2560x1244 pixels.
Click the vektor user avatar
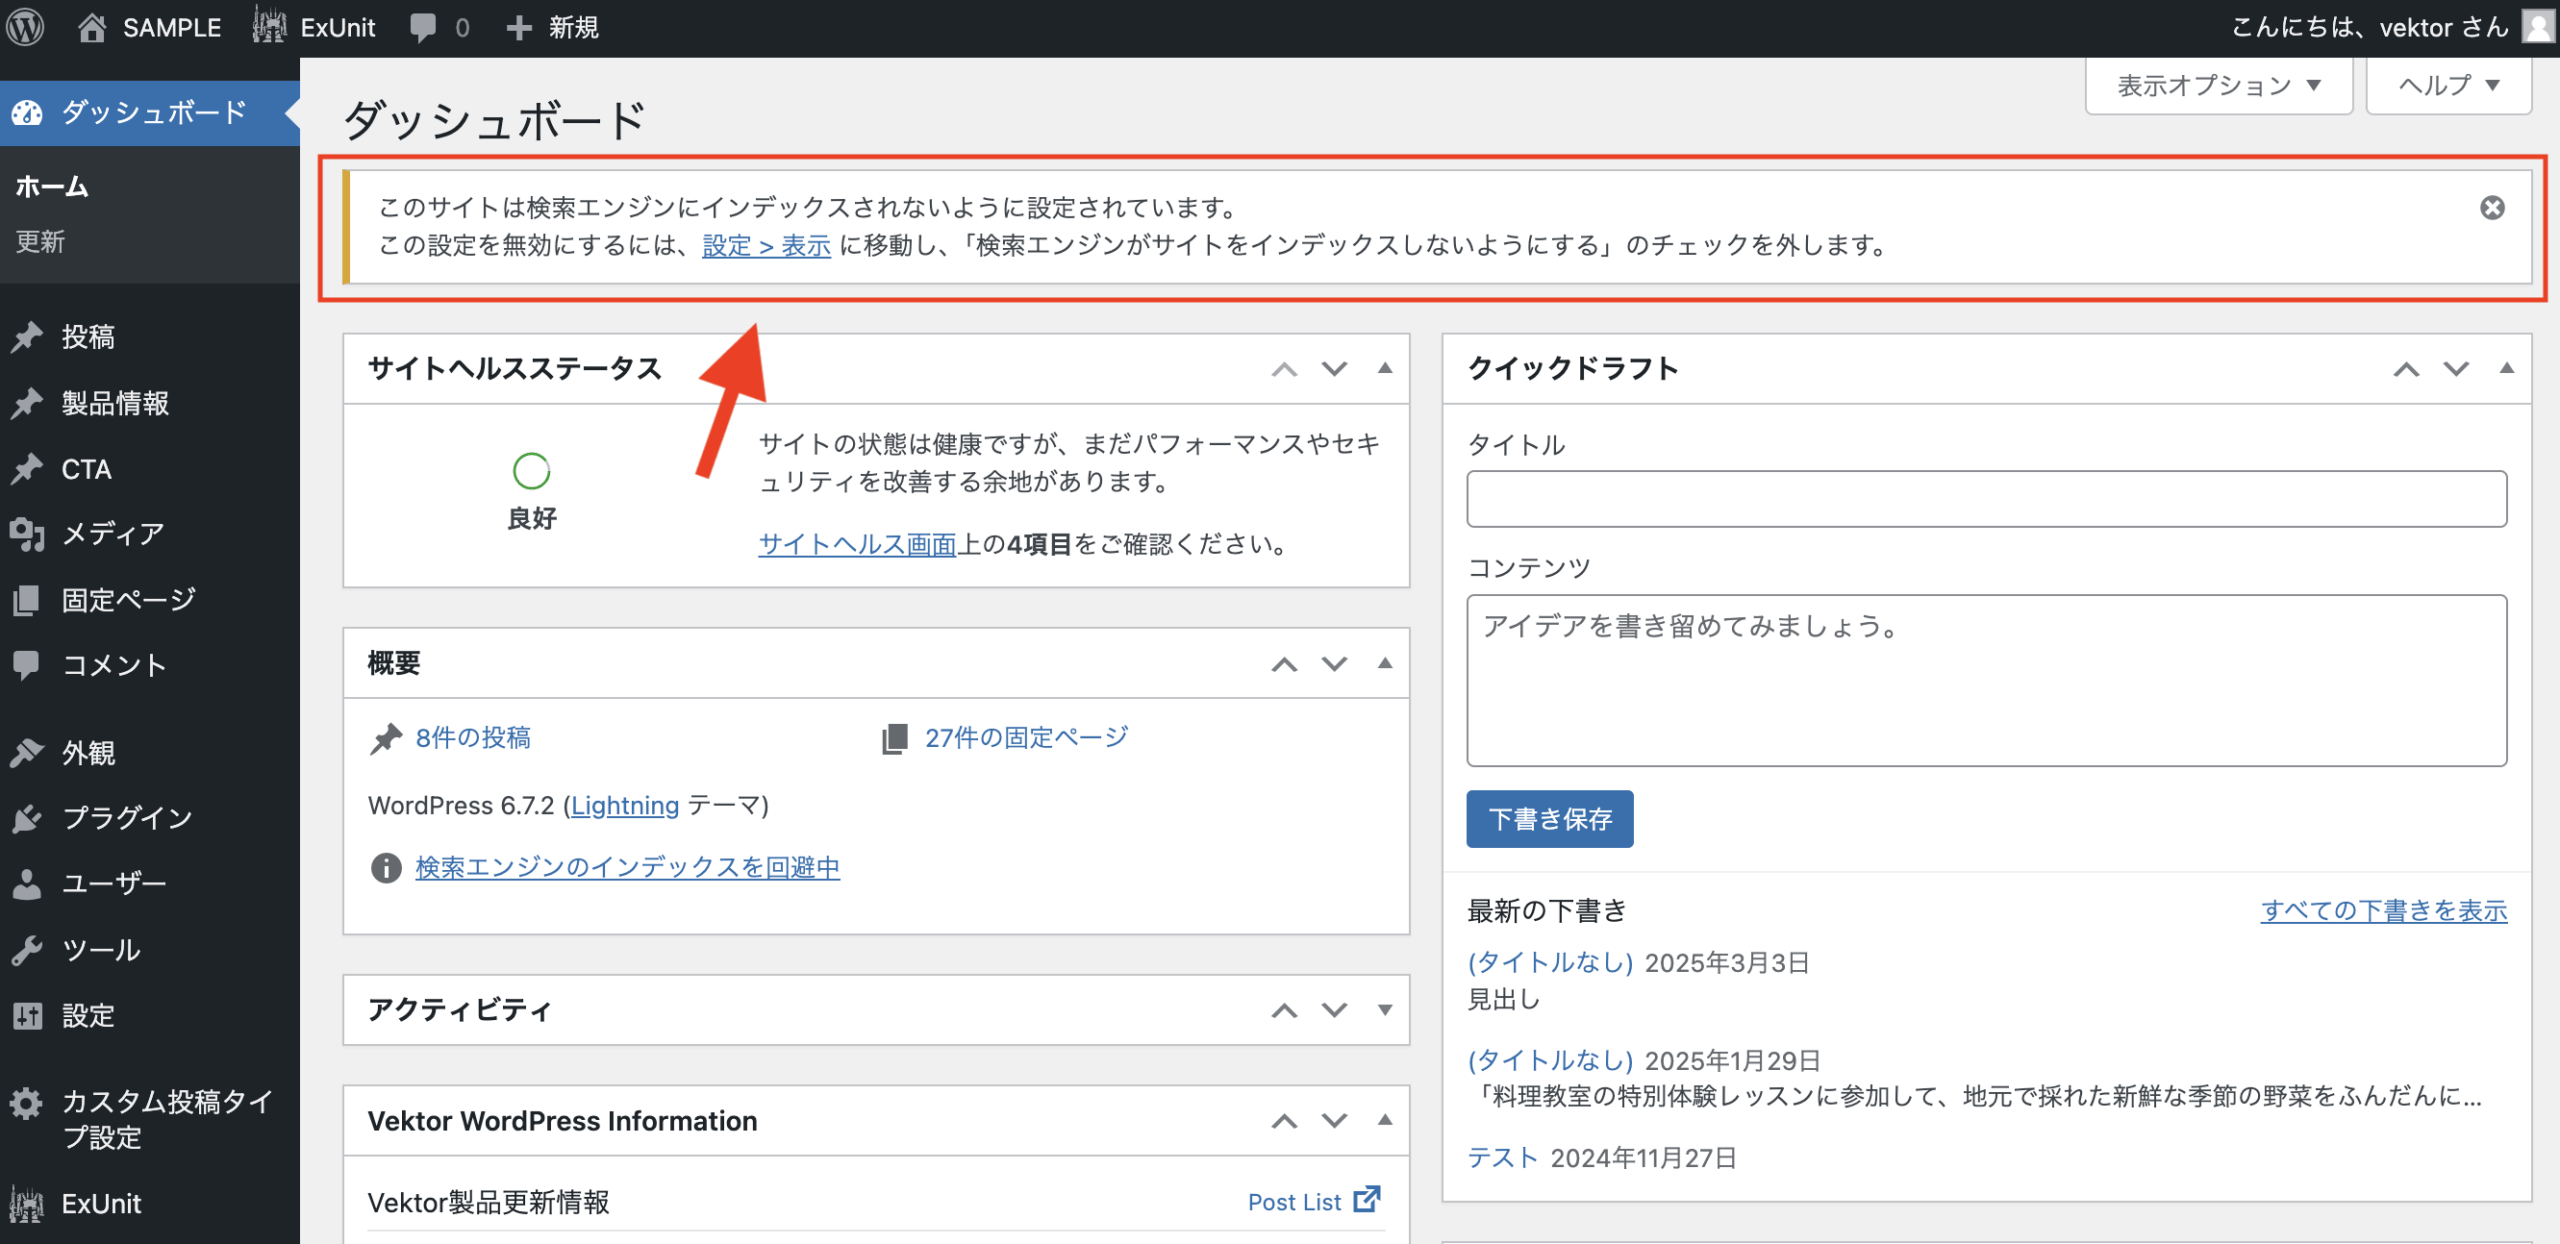point(2536,27)
